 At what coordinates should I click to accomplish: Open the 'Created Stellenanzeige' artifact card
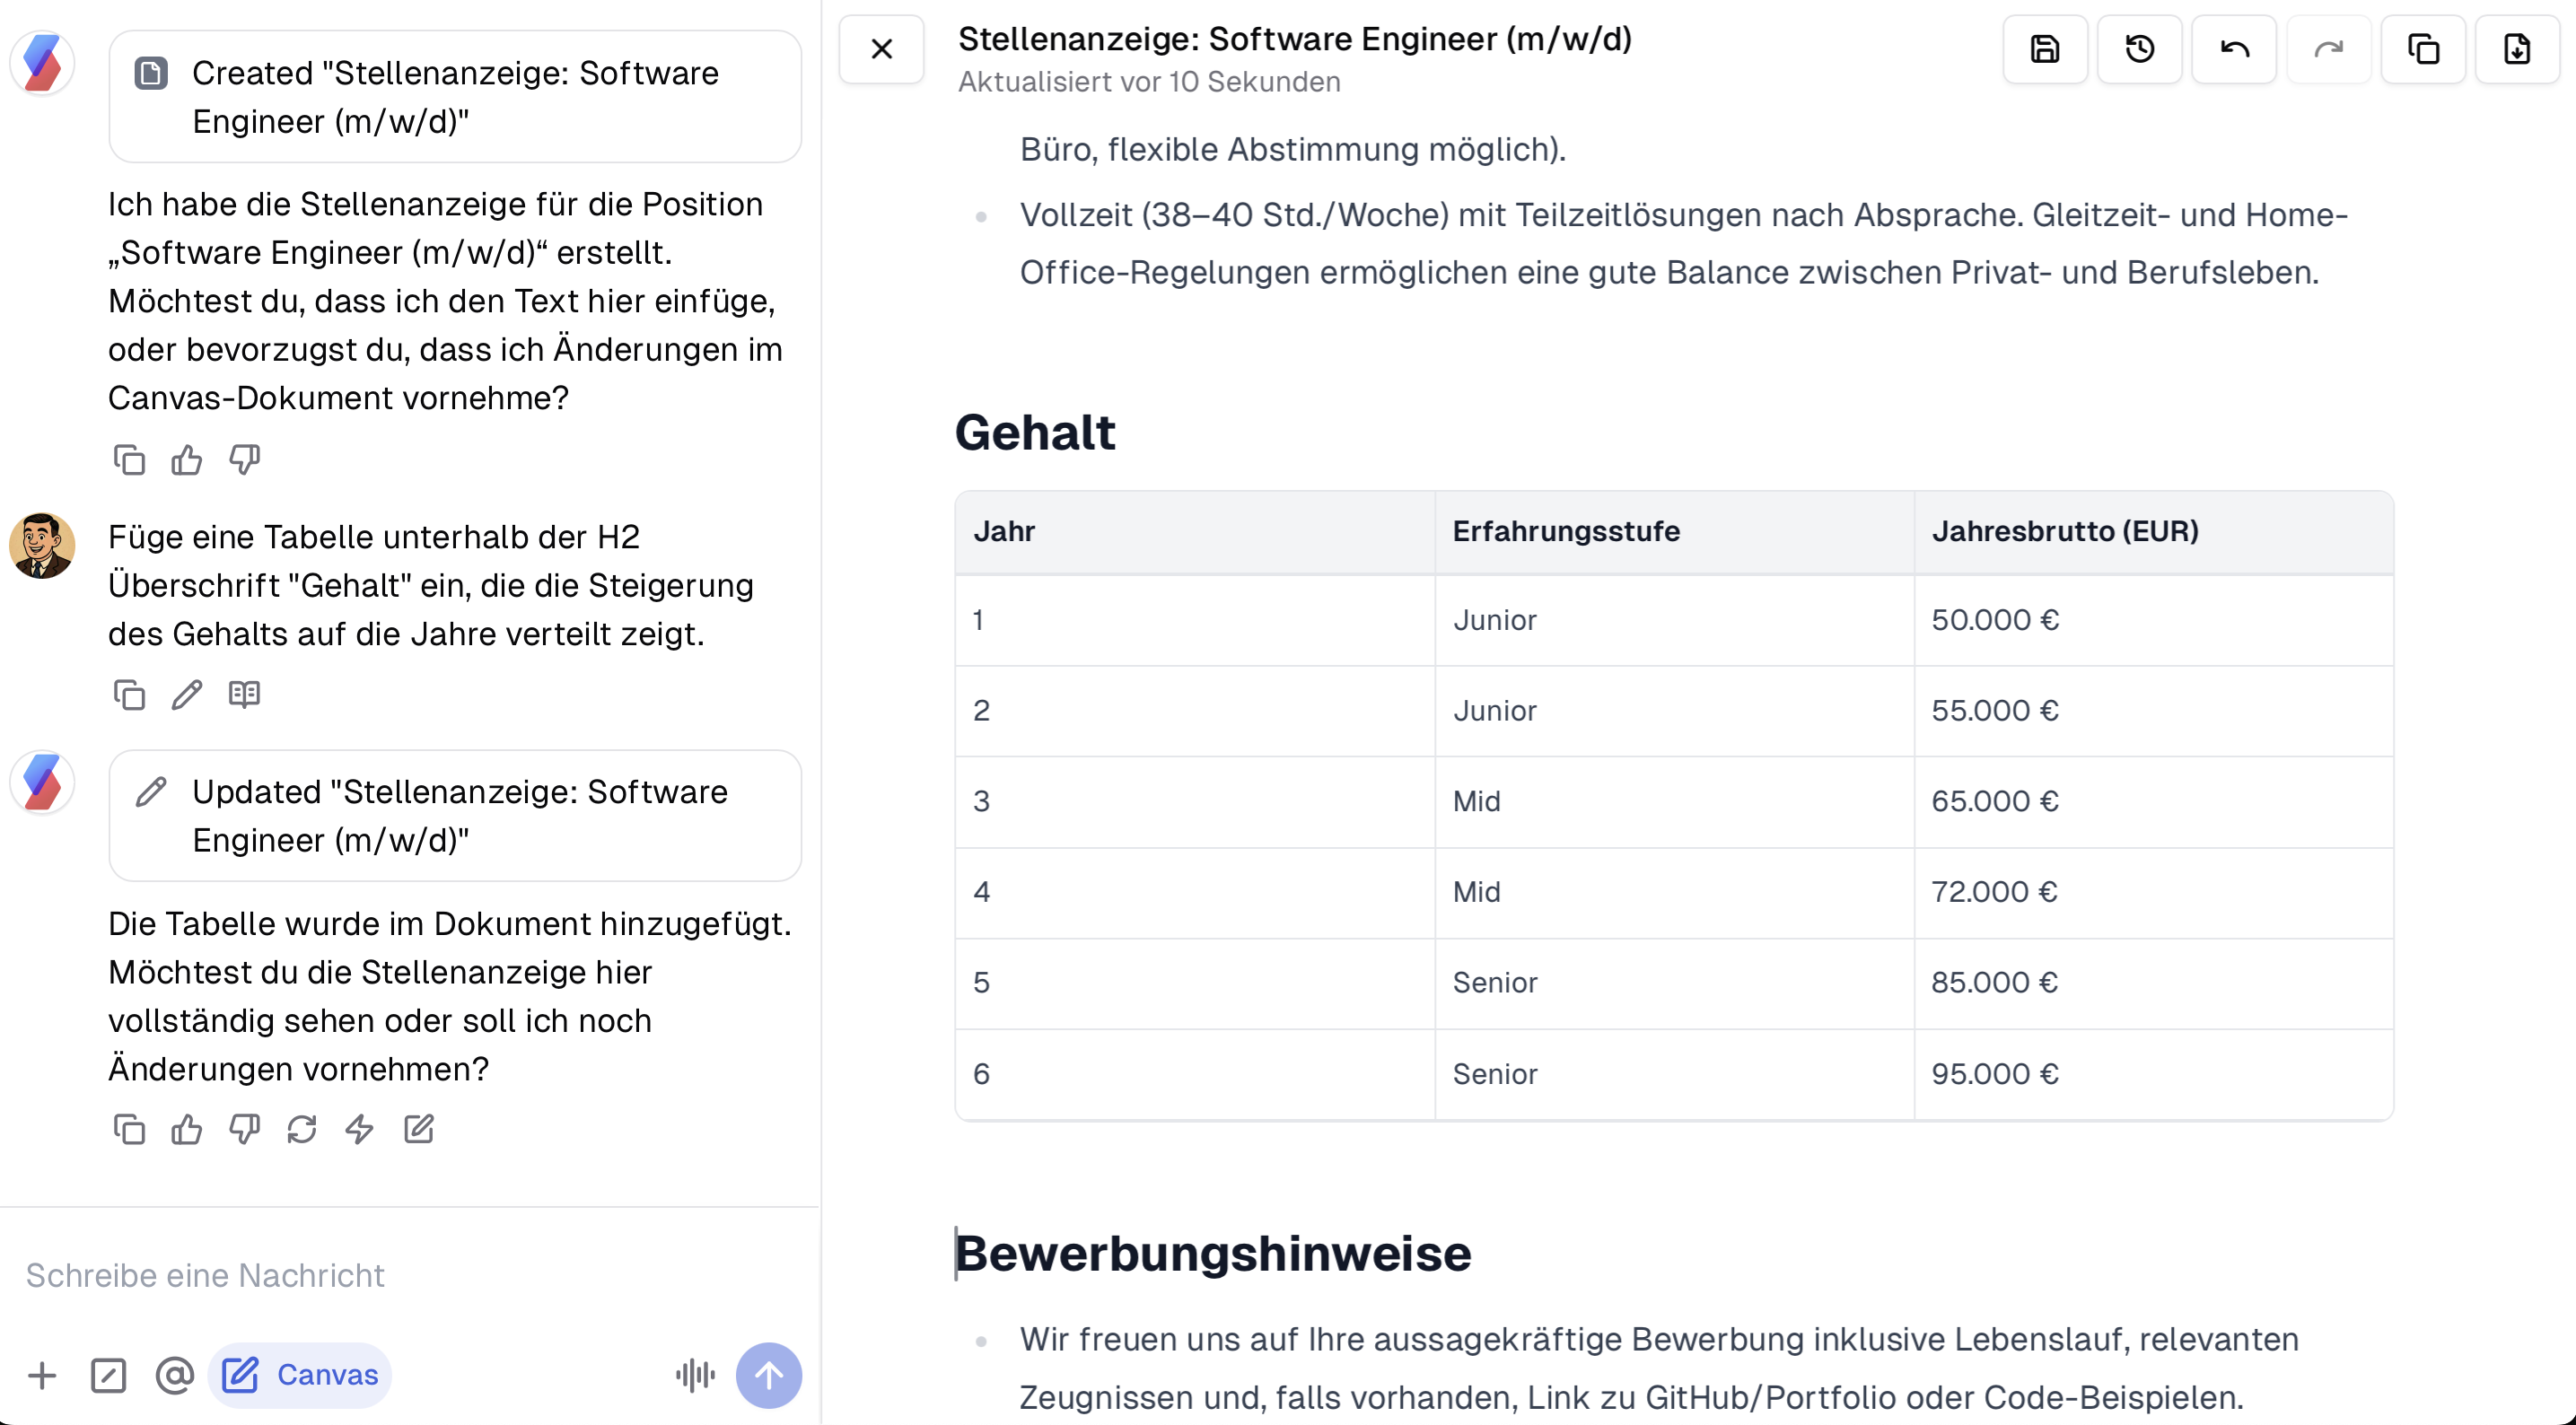point(455,96)
